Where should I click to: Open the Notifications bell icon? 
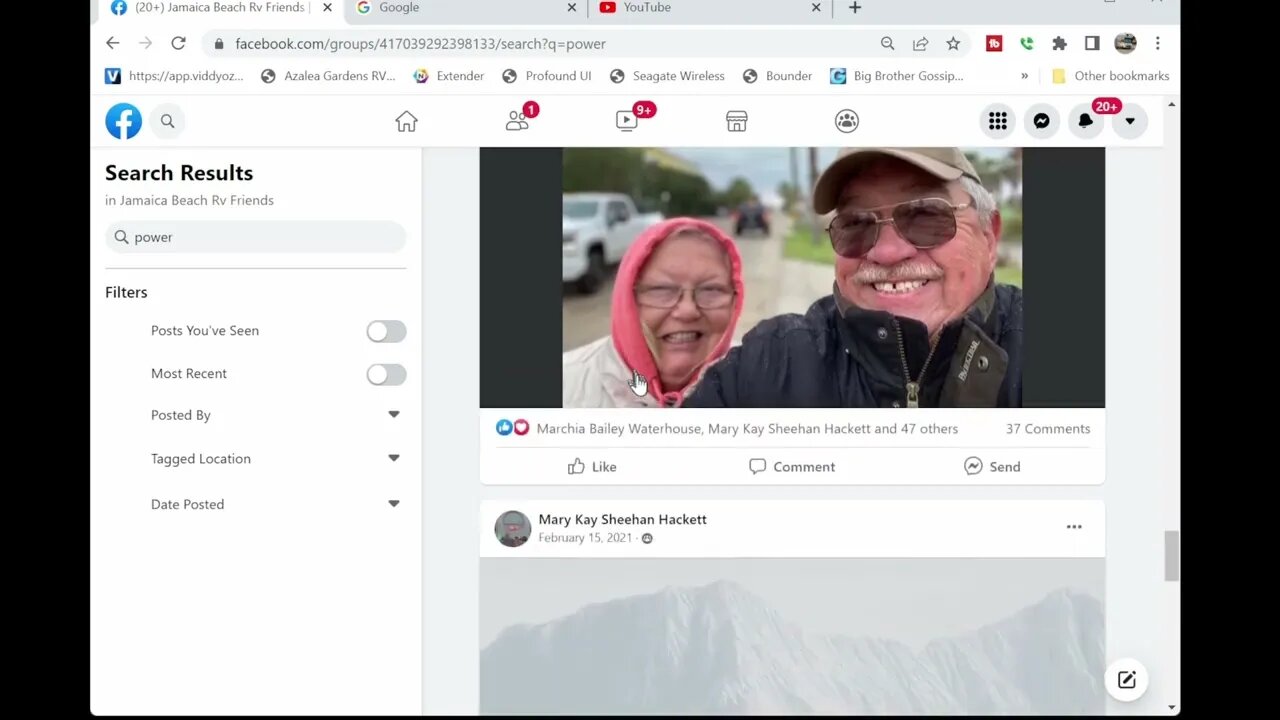[1085, 121]
